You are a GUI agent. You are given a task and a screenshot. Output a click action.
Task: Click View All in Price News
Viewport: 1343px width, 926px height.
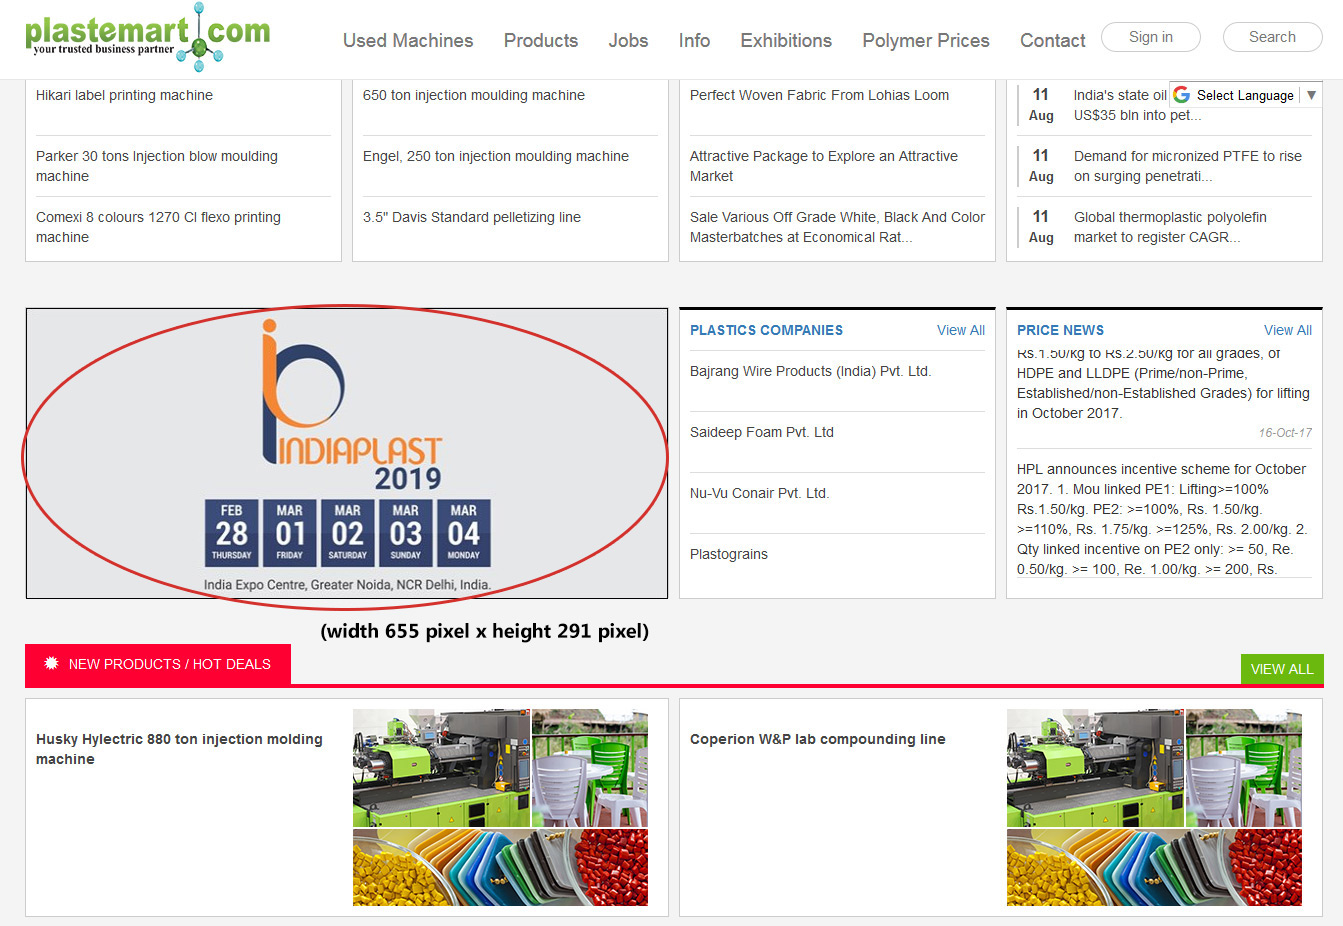(x=1288, y=330)
